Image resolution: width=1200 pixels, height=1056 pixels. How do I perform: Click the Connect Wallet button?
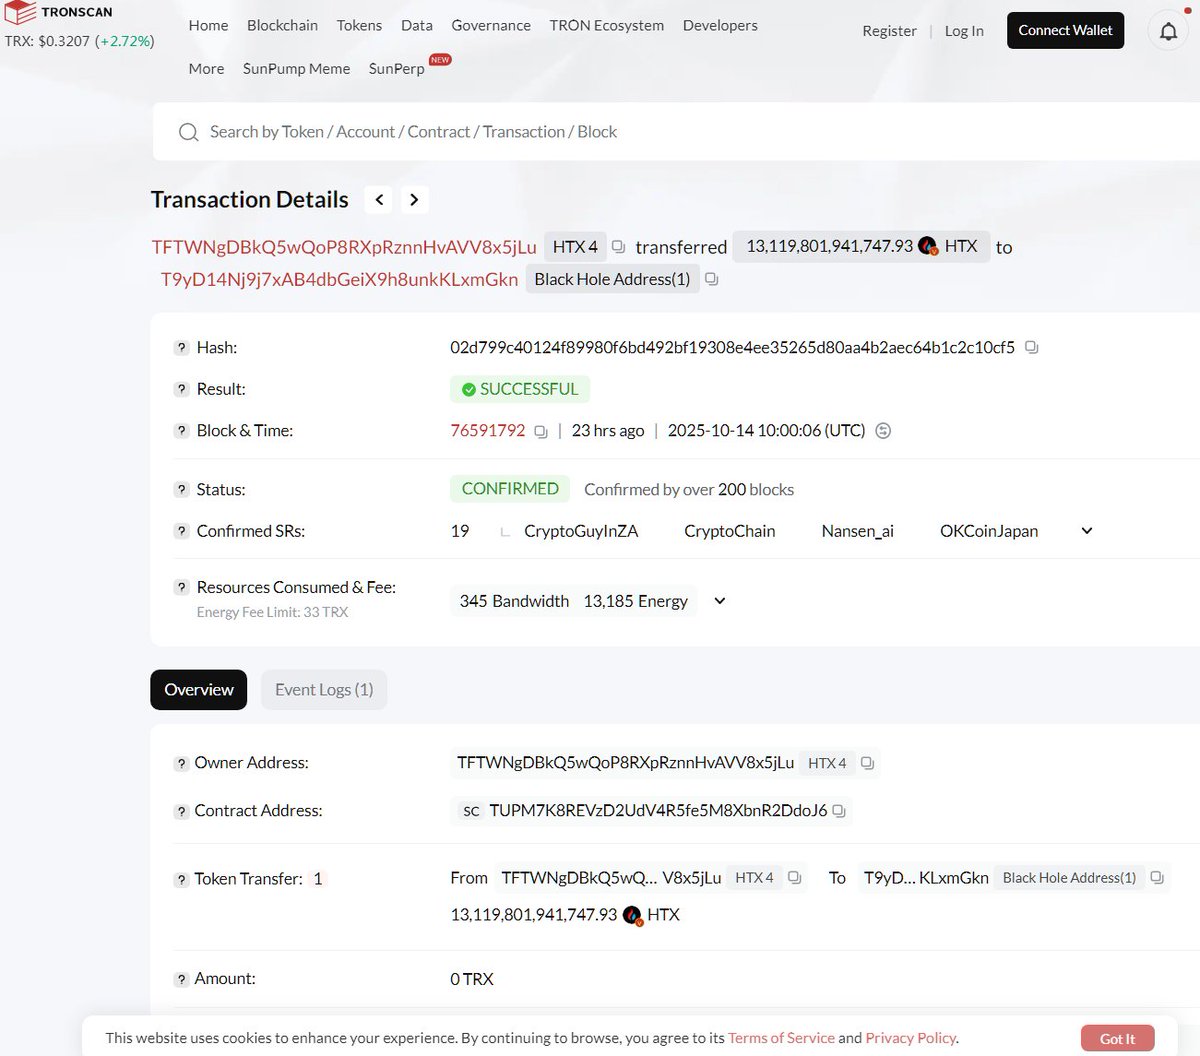[x=1065, y=31]
